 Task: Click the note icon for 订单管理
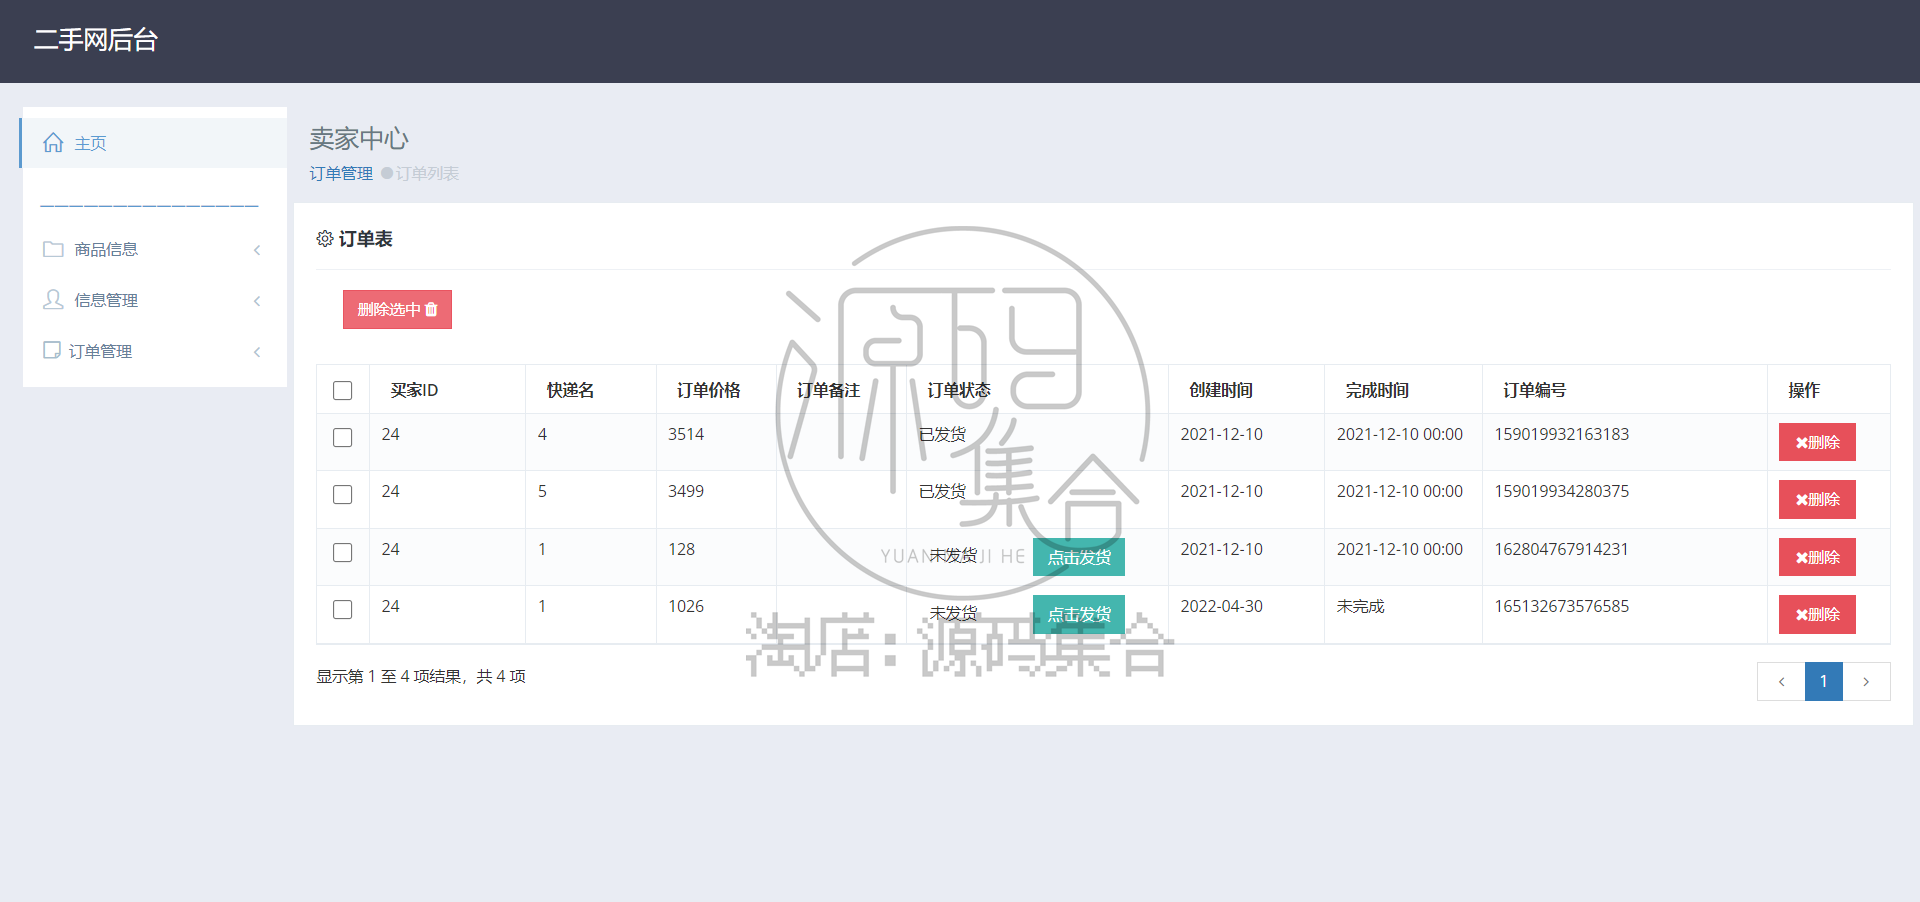tap(52, 350)
